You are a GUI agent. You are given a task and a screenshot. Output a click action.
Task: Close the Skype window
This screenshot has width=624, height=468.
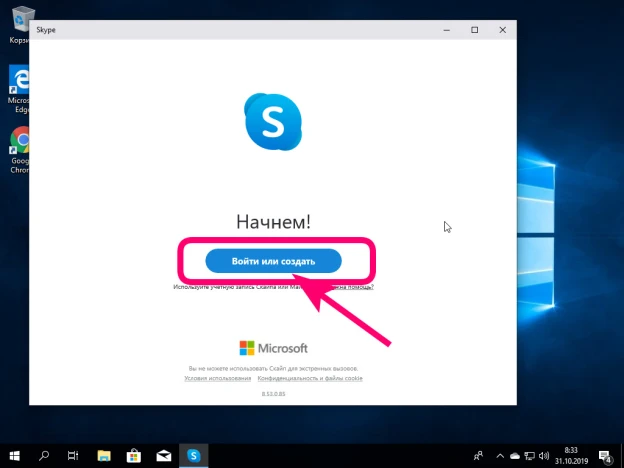point(503,30)
